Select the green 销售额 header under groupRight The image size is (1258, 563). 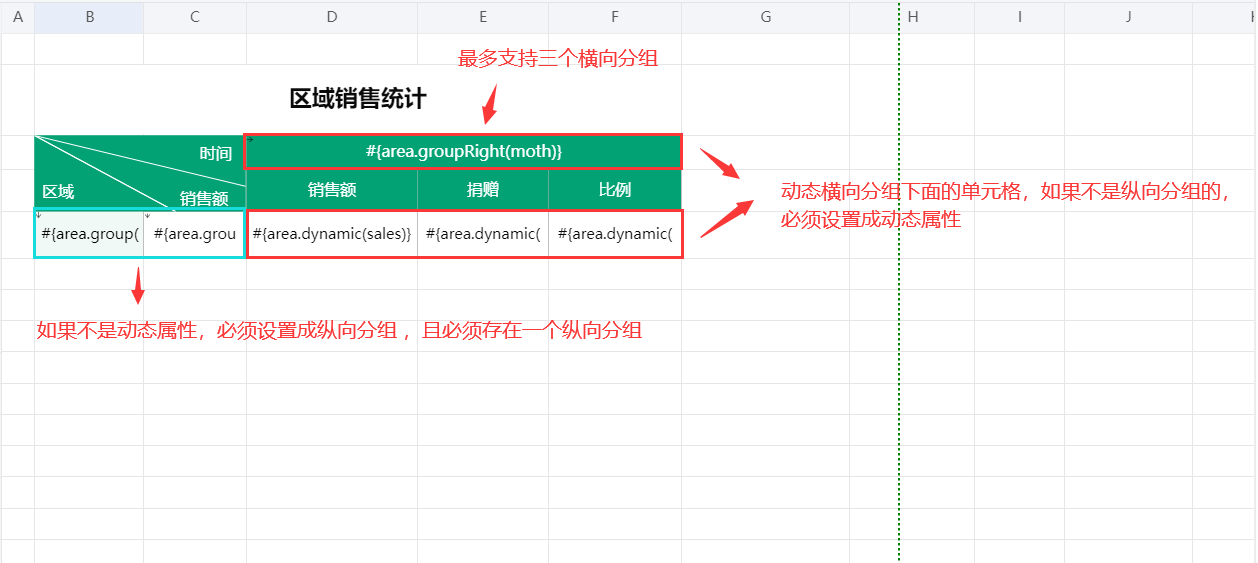pos(332,190)
